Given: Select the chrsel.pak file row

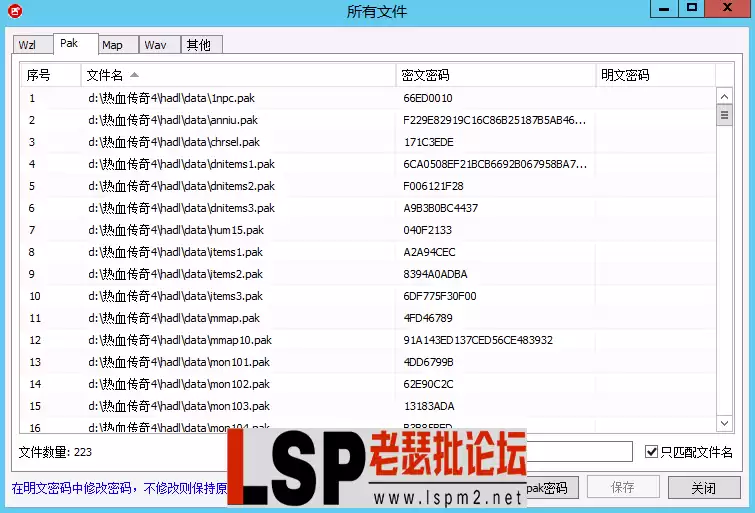Looking at the screenshot, I should tap(368, 142).
